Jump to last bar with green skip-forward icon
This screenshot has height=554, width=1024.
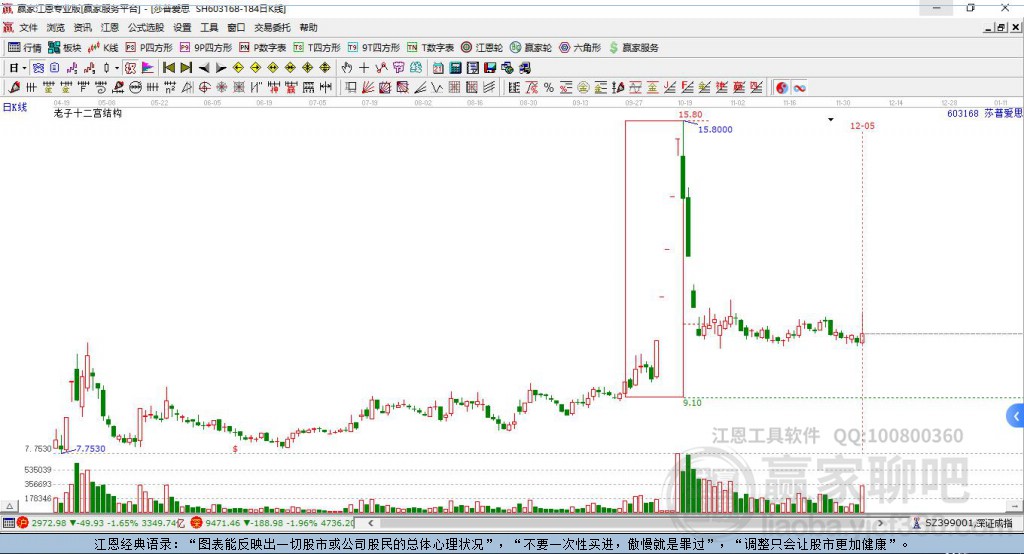[x=186, y=68]
